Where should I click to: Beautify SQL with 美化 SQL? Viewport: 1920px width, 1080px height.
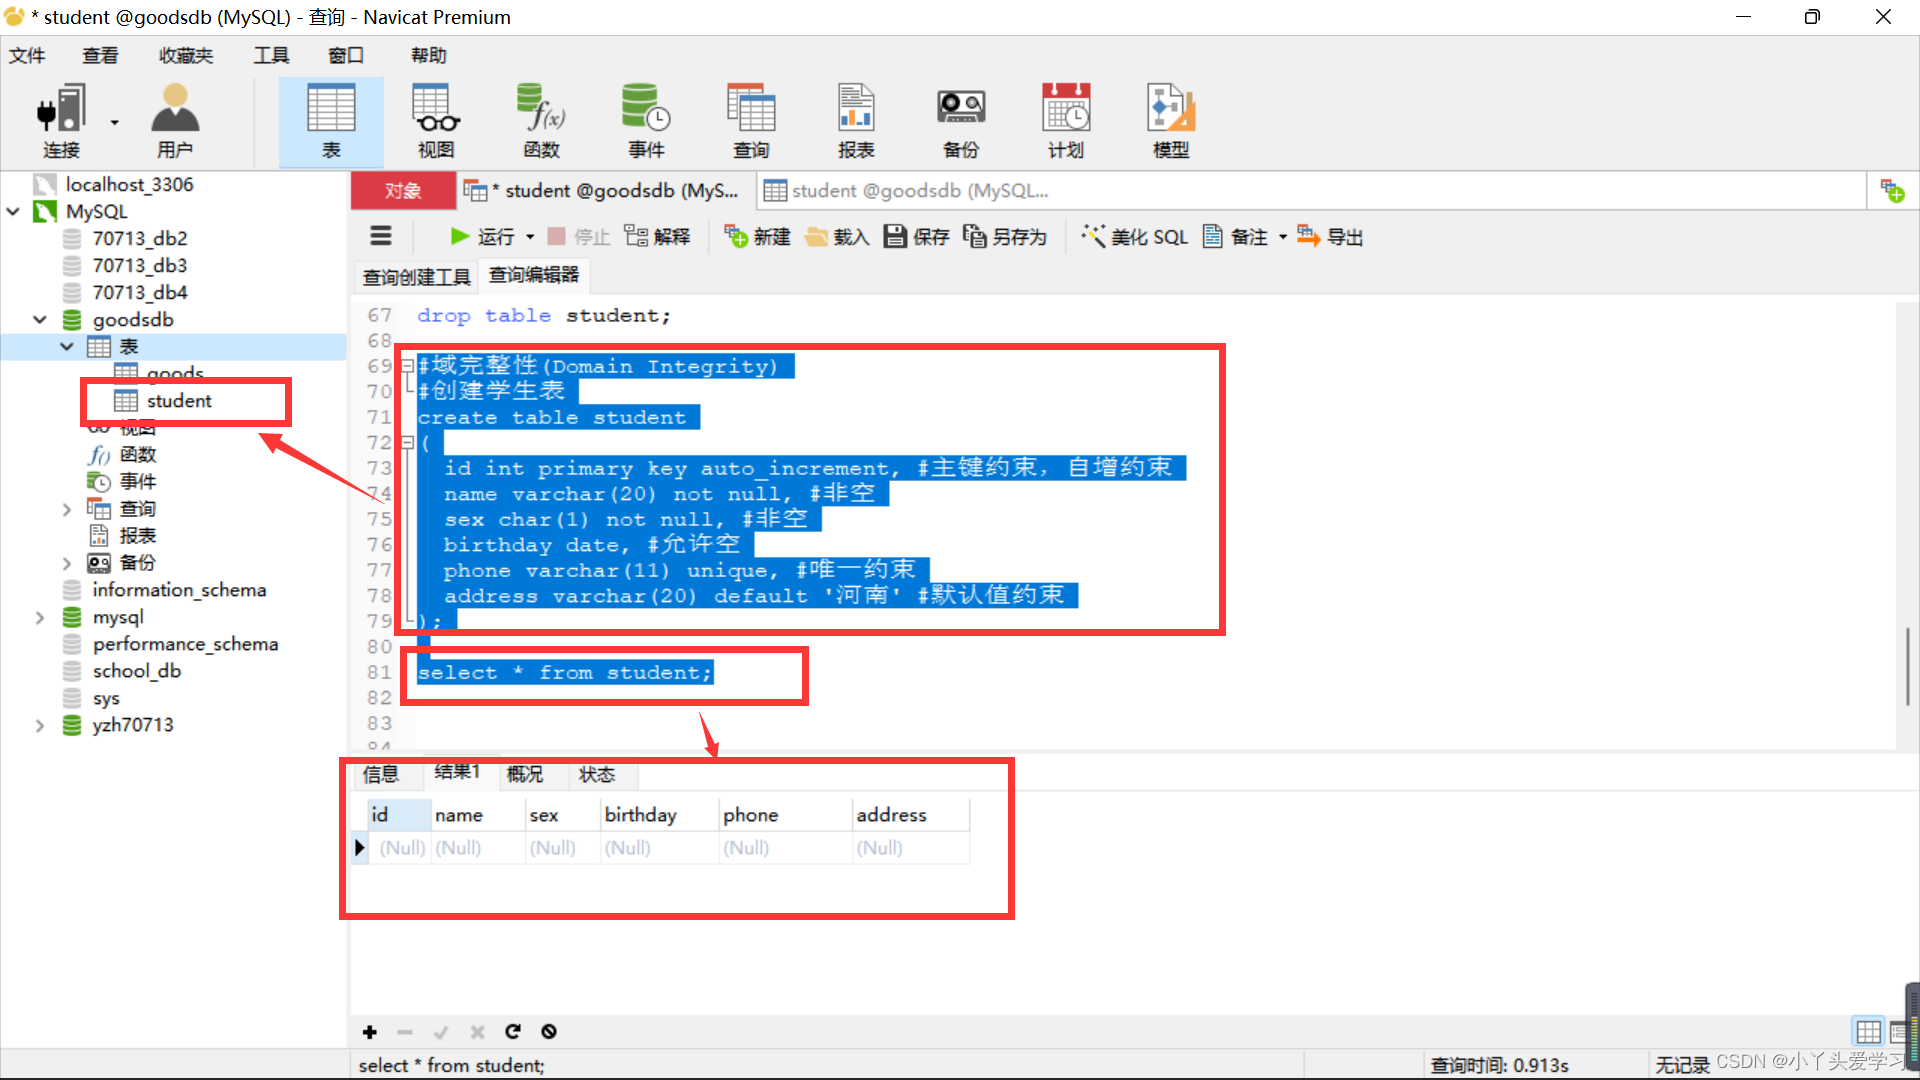point(1135,237)
